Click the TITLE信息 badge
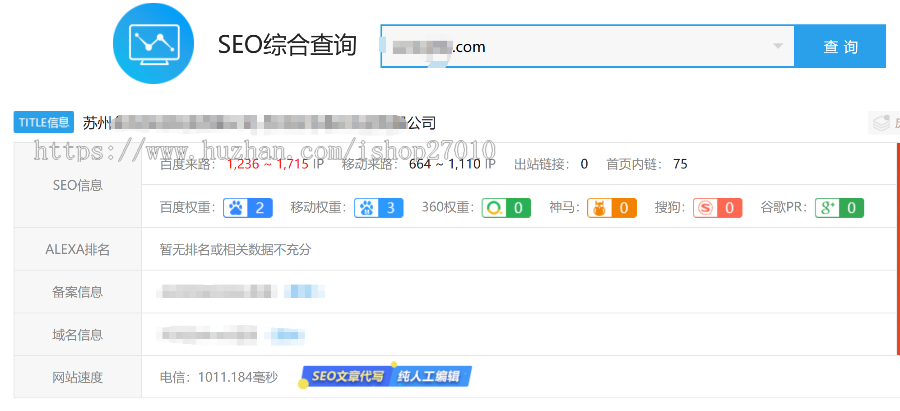Image resolution: width=900 pixels, height=411 pixels. [44, 122]
